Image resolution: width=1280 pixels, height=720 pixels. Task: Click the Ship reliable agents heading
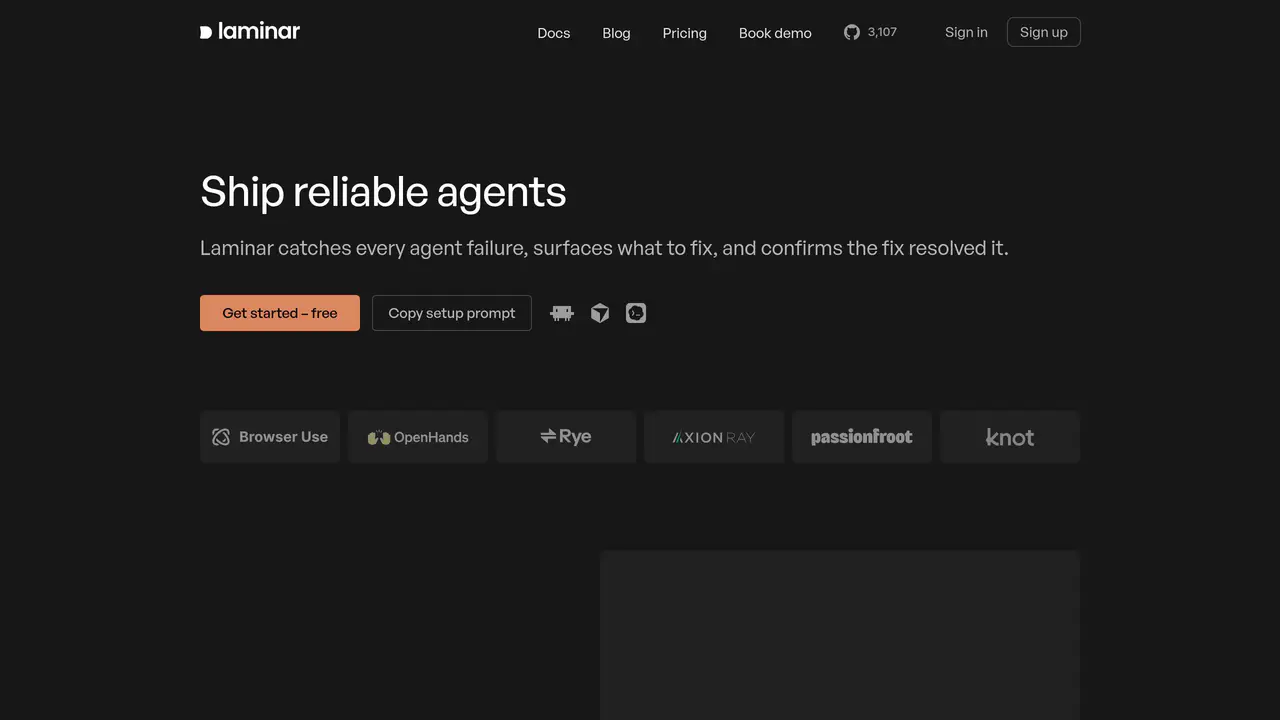383,192
